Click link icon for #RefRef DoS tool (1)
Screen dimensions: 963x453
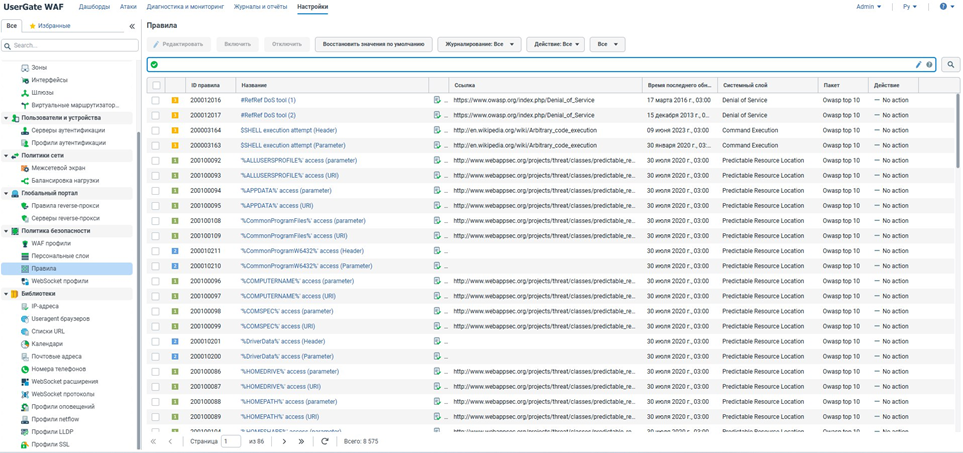tap(437, 101)
